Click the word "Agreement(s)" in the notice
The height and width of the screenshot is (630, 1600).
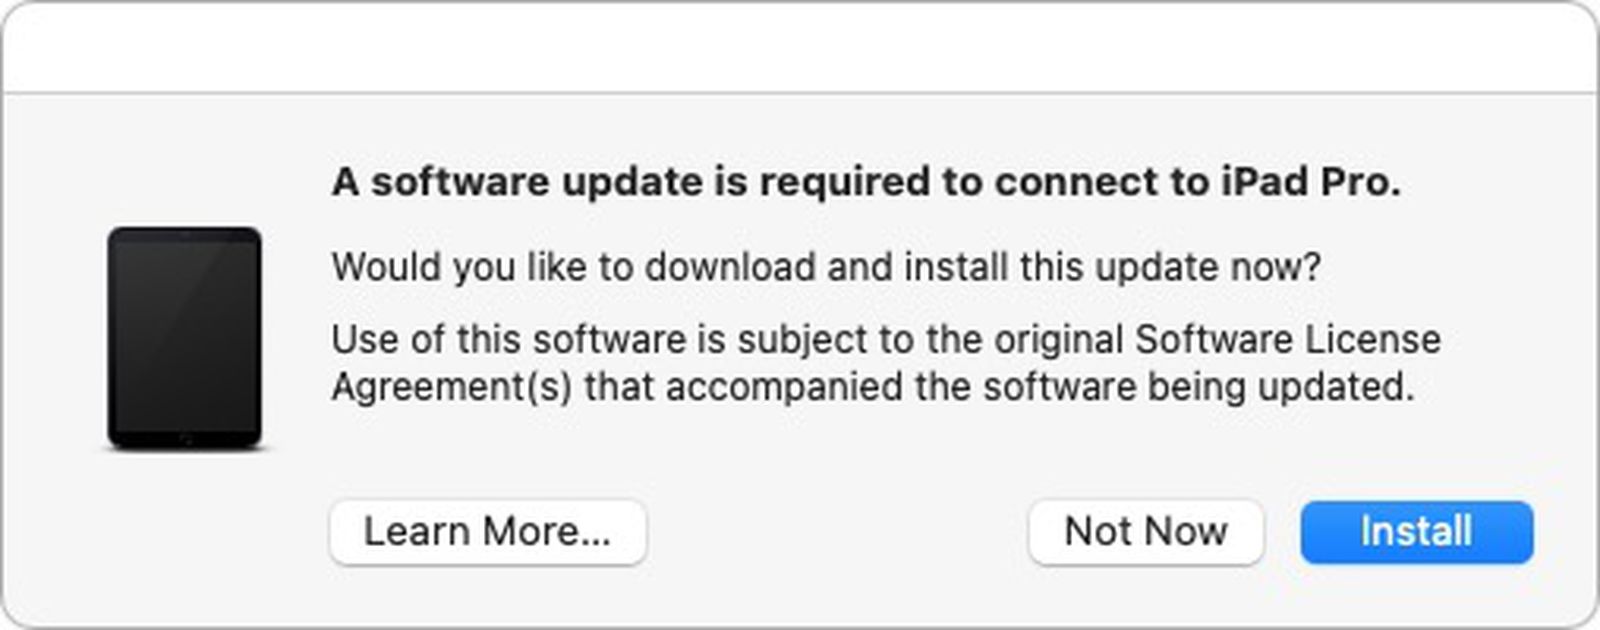(451, 386)
